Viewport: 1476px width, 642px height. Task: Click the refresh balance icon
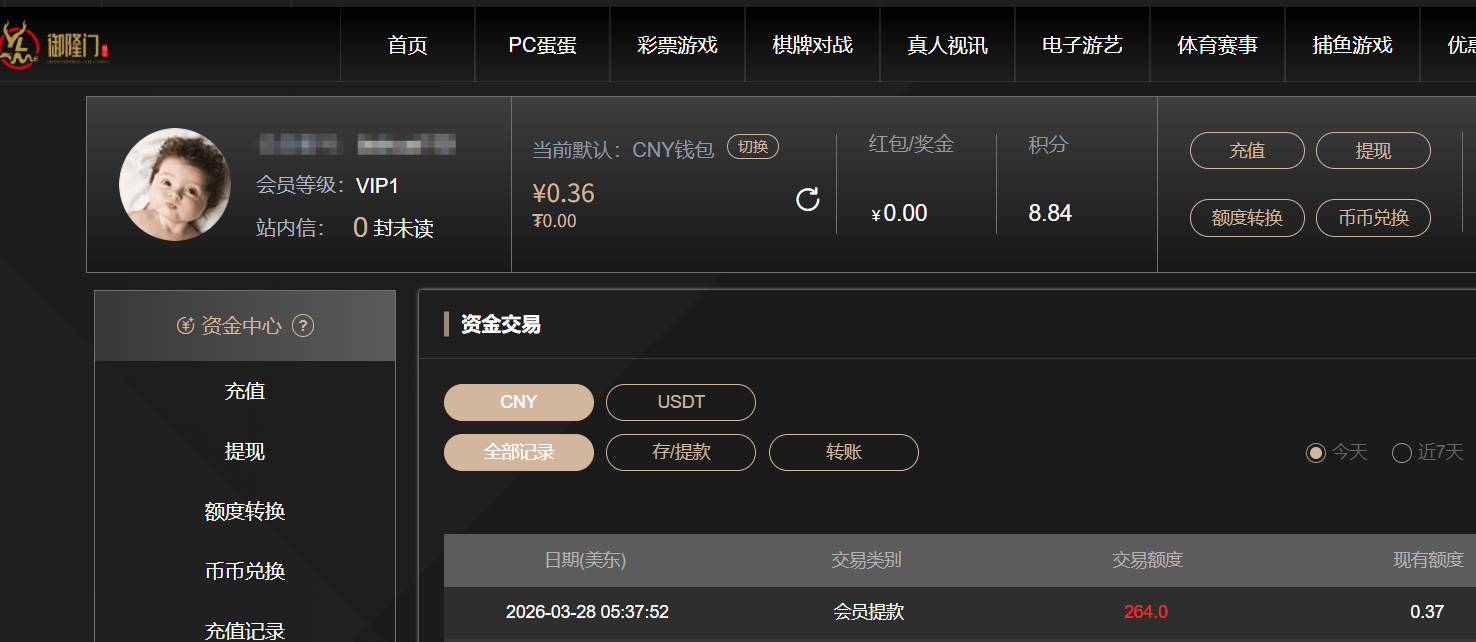808,199
